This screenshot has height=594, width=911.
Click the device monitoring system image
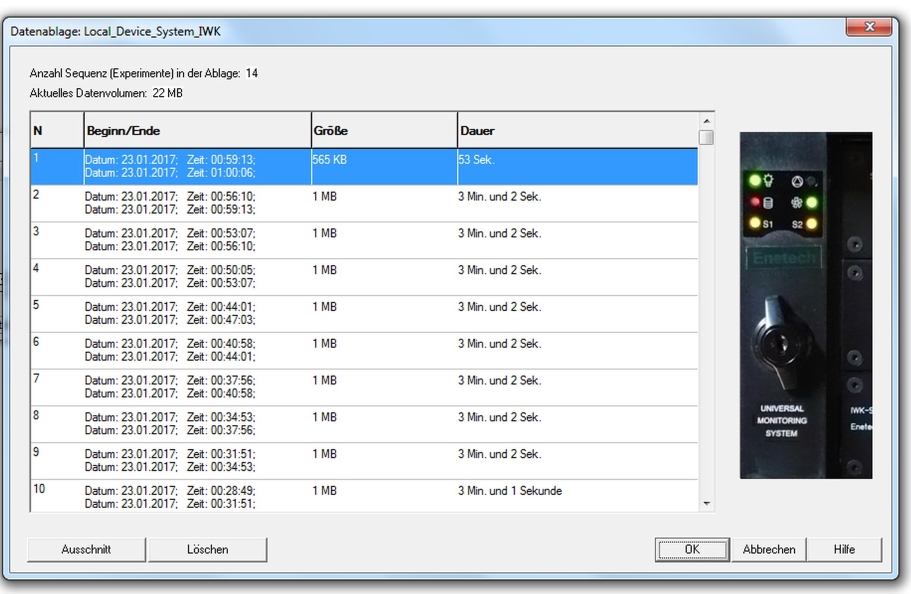point(805,305)
